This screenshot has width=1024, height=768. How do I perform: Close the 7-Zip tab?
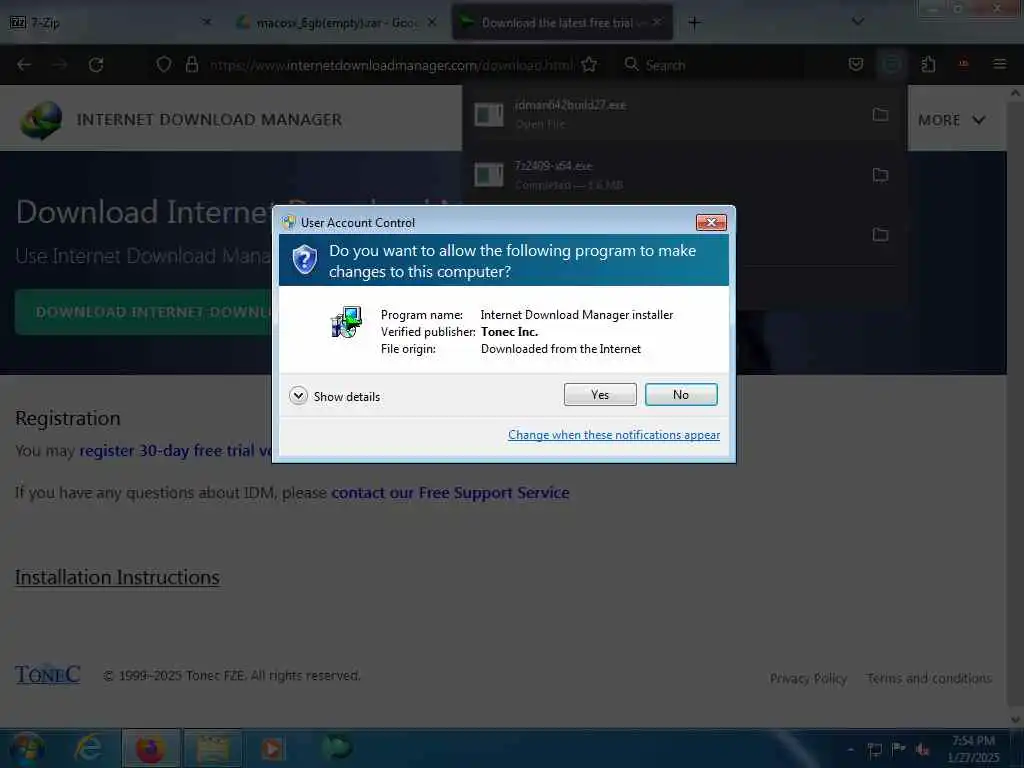207,22
